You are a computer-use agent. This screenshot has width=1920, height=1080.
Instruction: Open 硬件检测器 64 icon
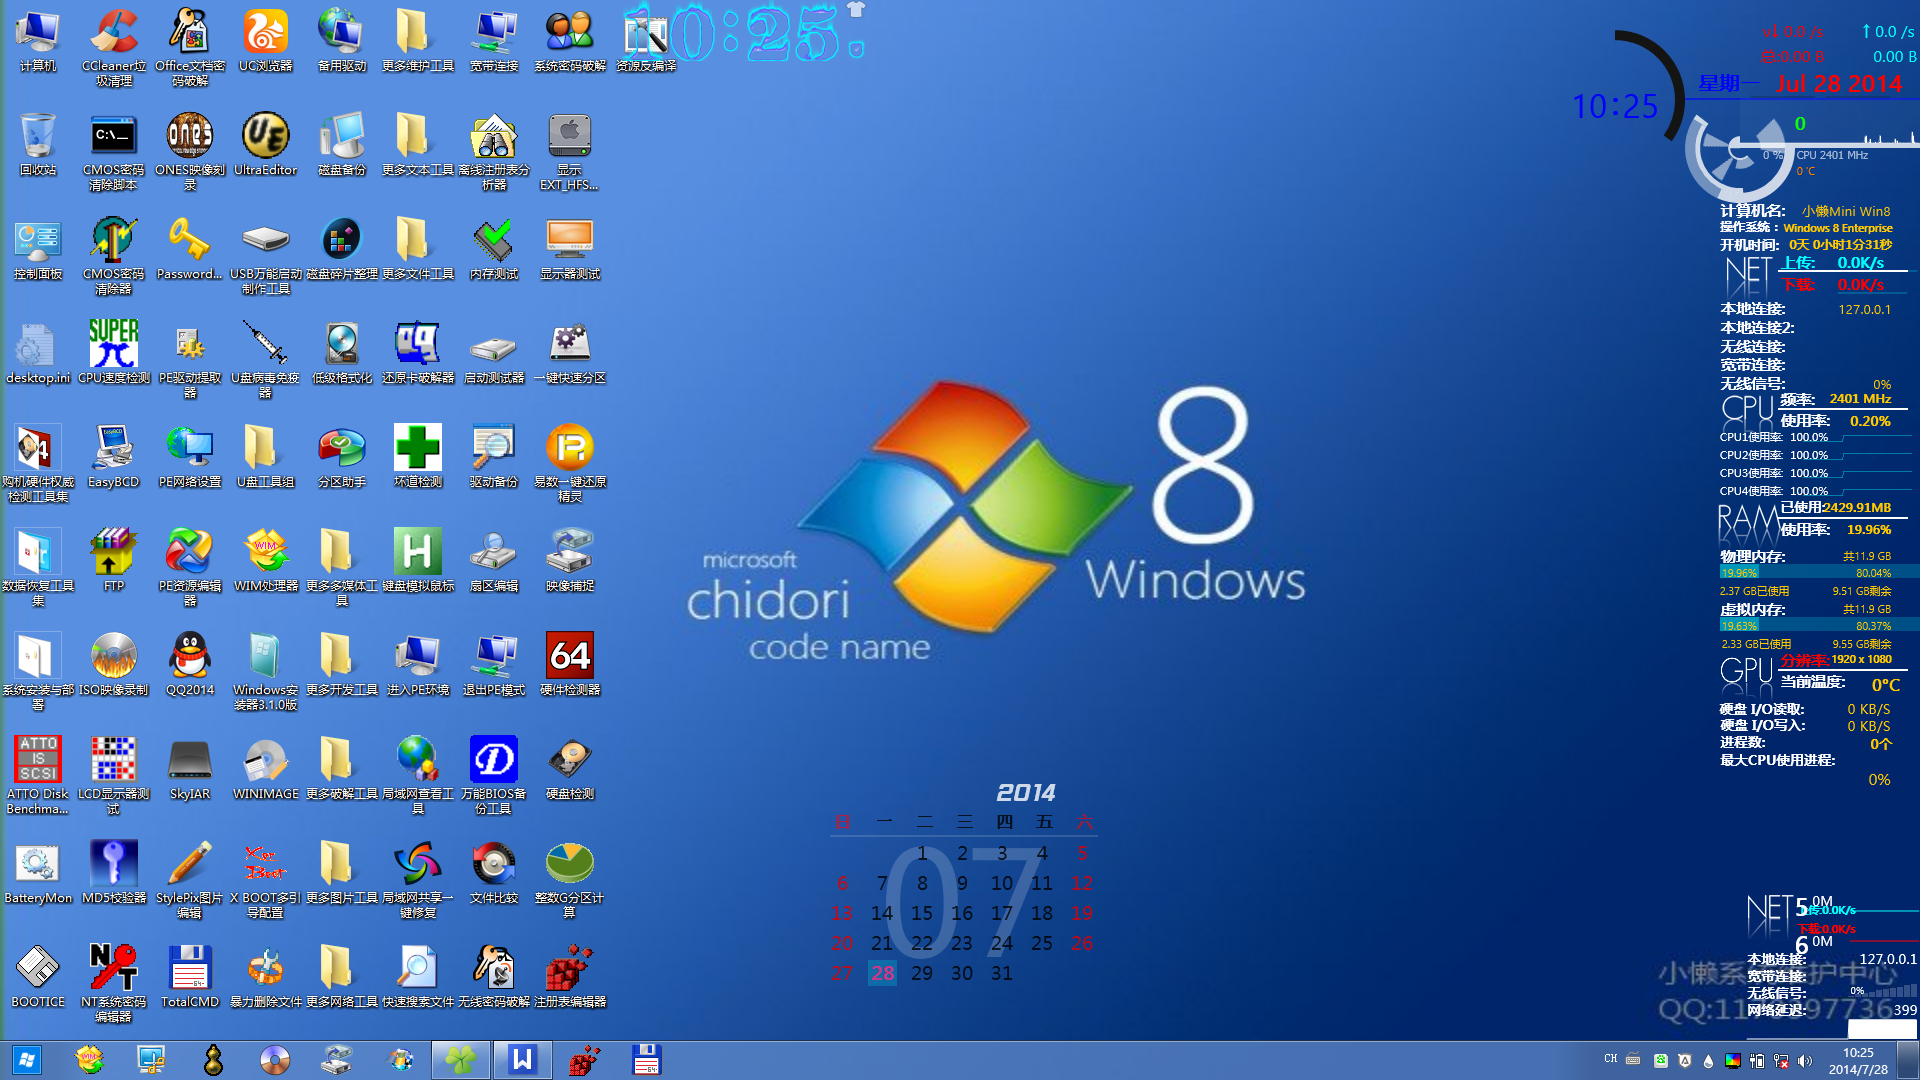coord(570,664)
